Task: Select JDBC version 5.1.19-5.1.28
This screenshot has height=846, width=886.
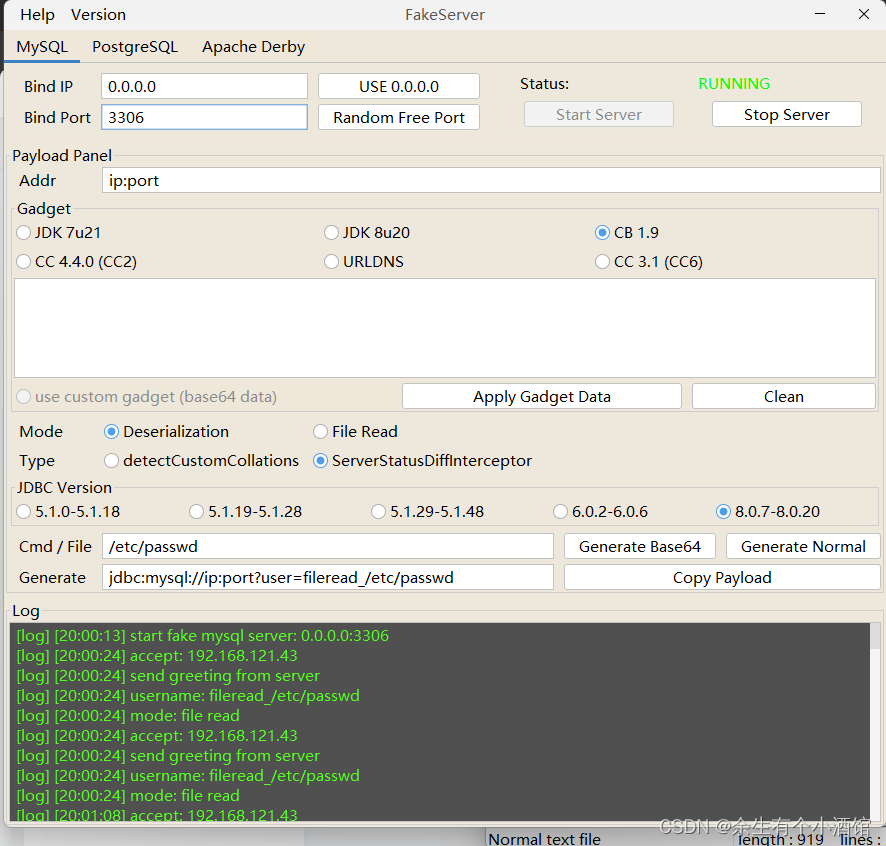Action: pos(246,511)
